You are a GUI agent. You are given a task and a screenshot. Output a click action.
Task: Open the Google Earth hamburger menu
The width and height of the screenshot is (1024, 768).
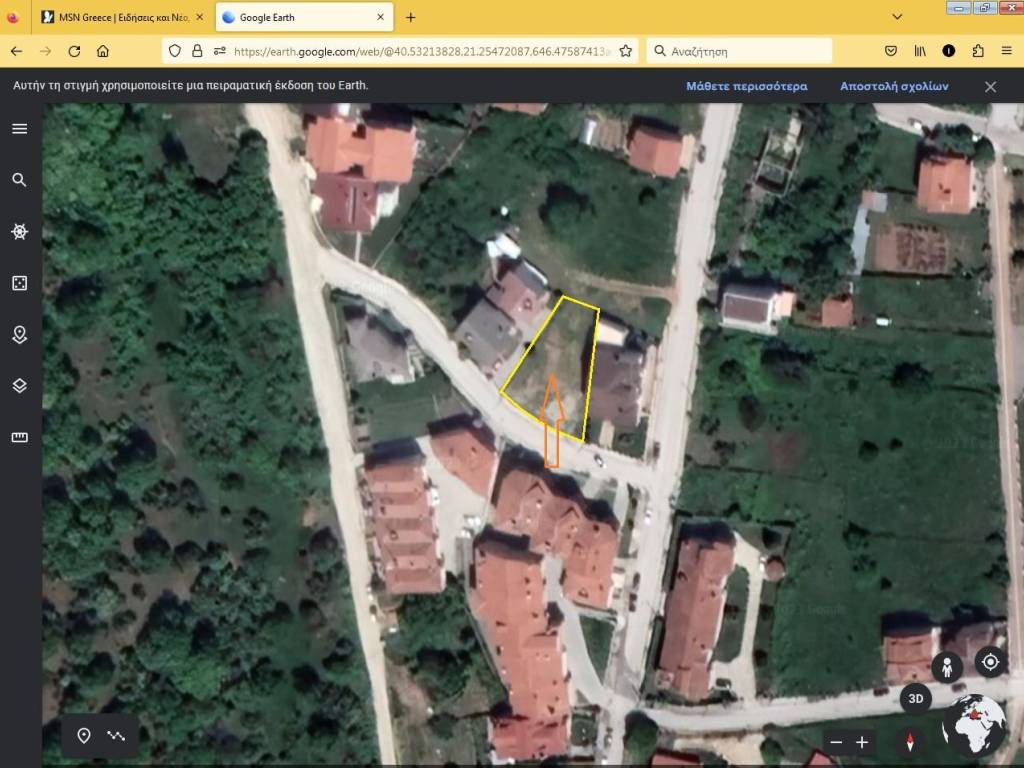coord(19,129)
